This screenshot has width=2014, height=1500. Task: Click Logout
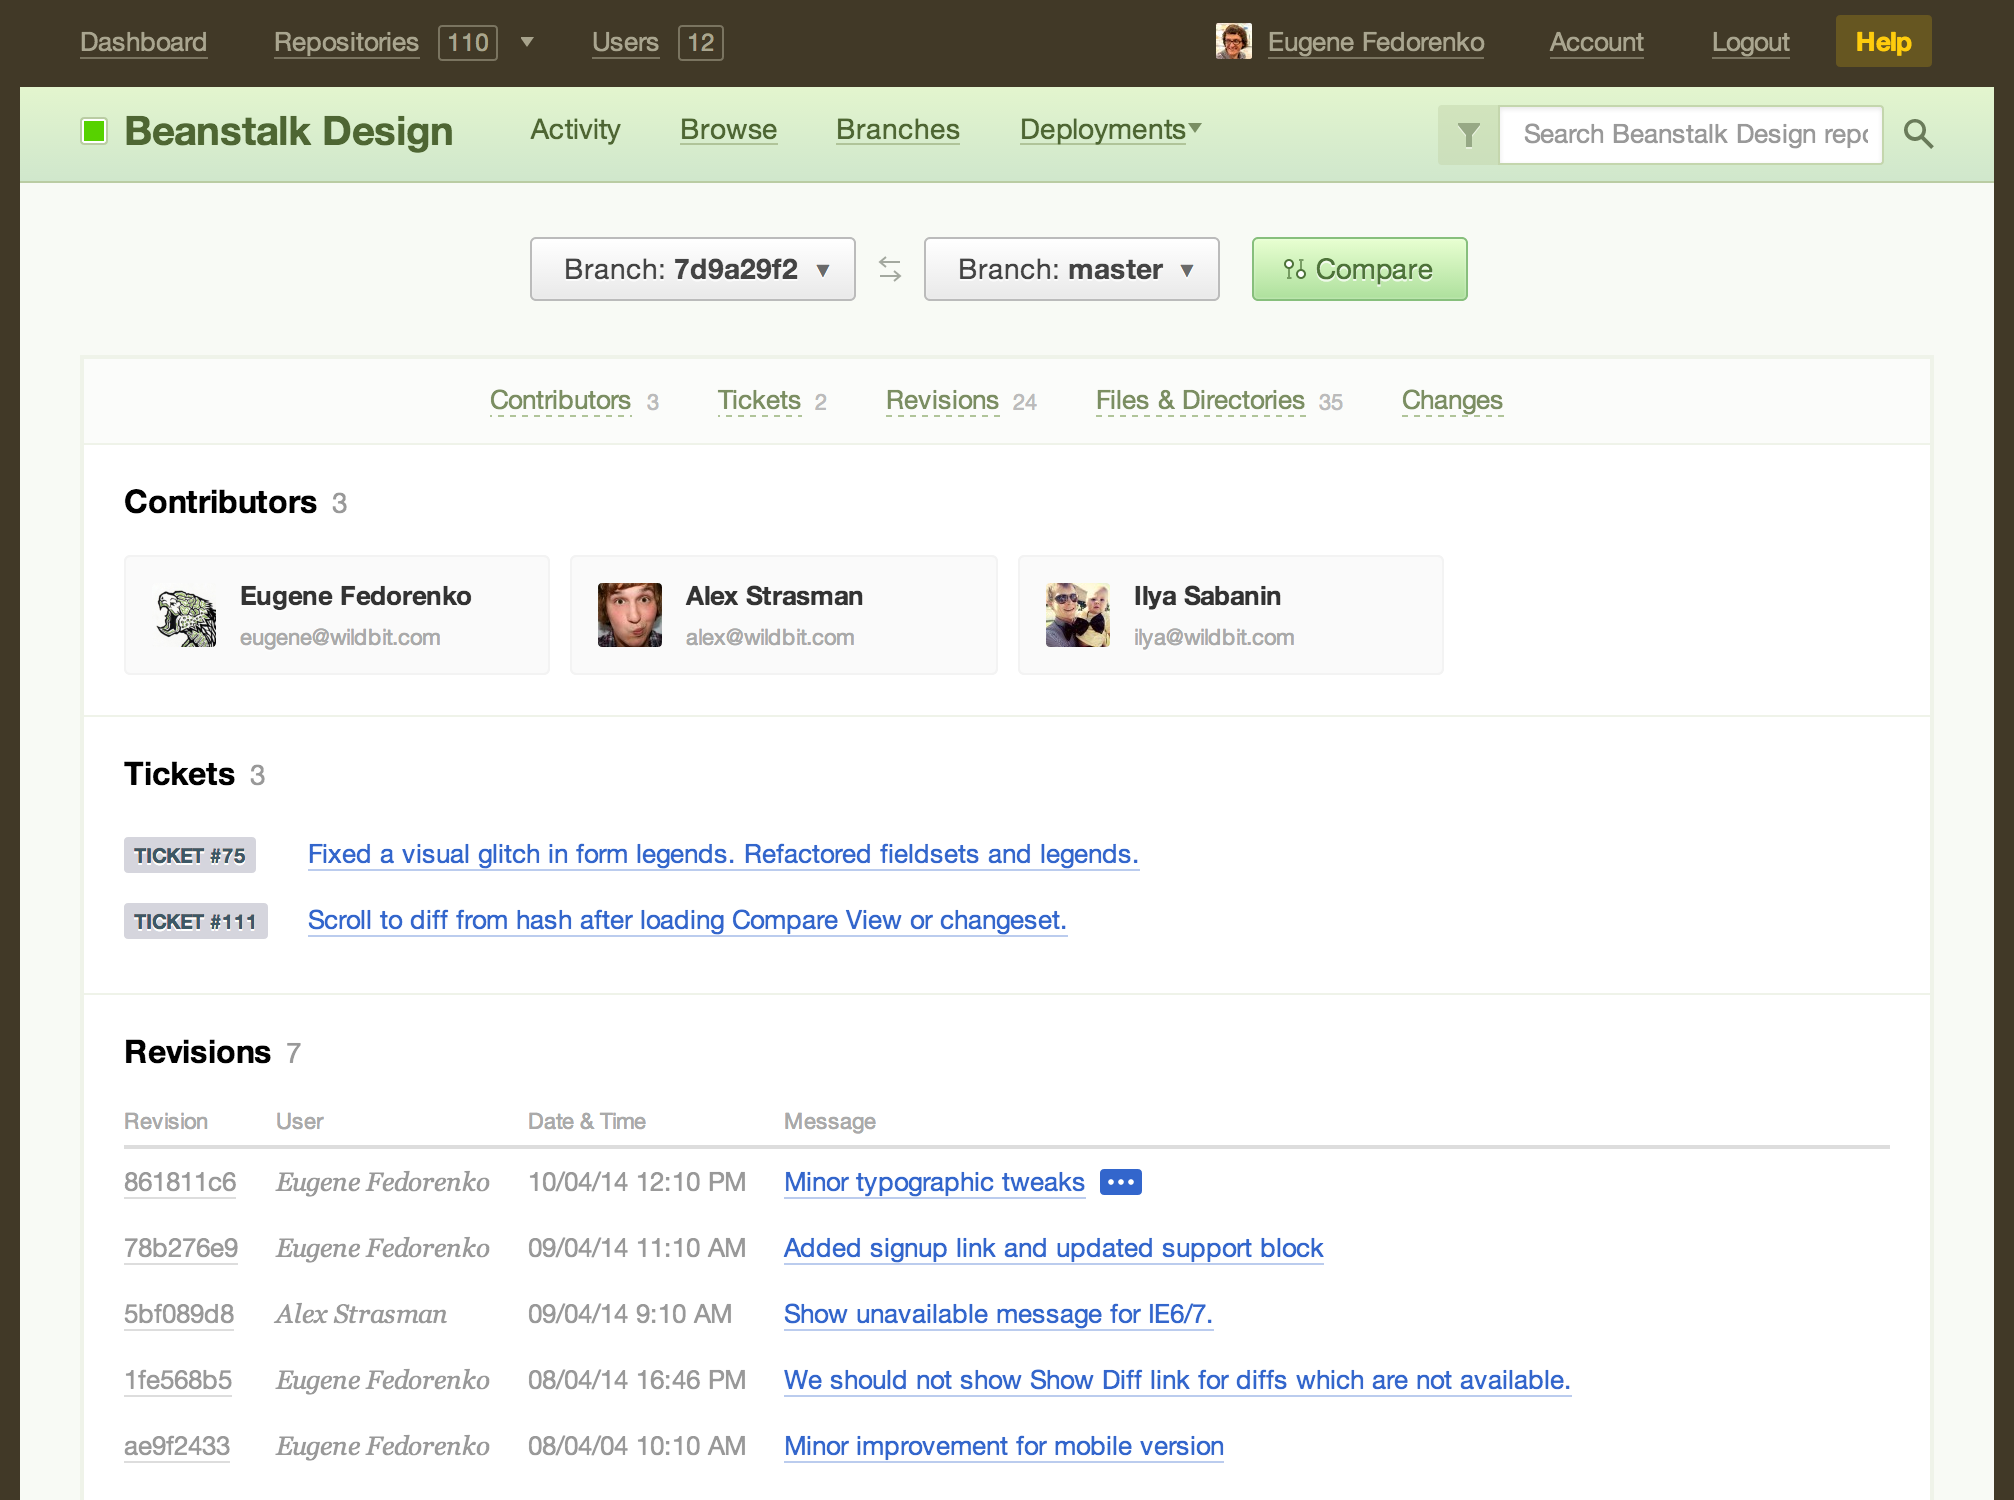pyautogui.click(x=1751, y=42)
